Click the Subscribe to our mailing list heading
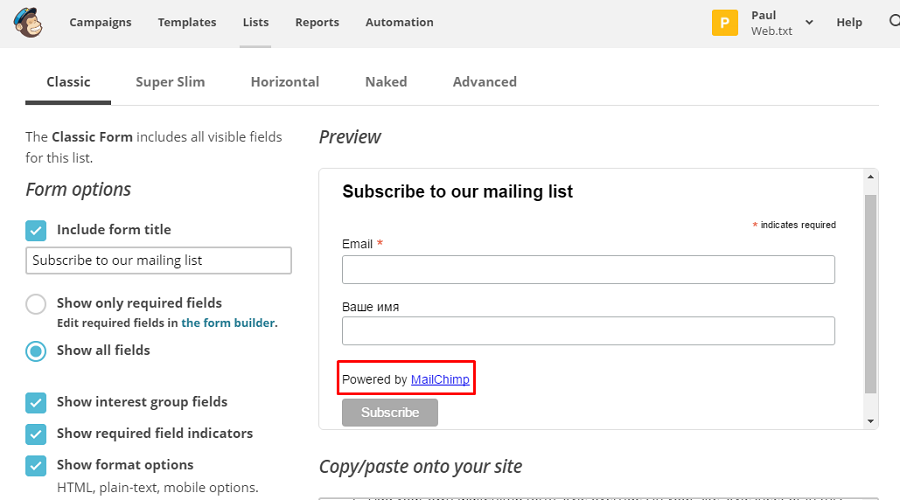The image size is (900, 500). pos(457,192)
